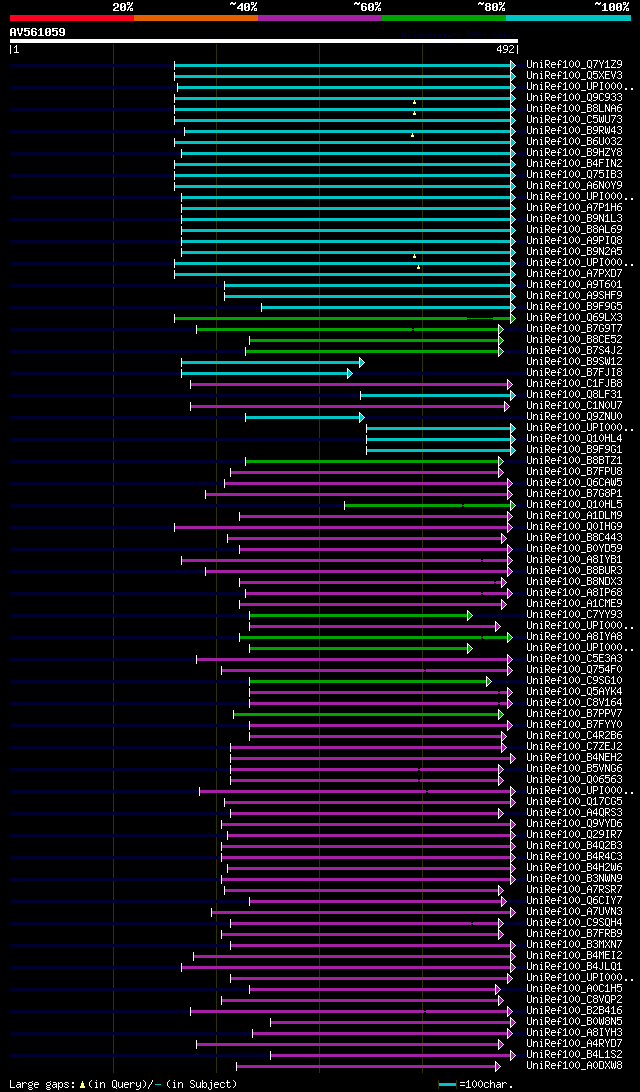Open hit UniRef100_Q69LX3

(x=575, y=318)
